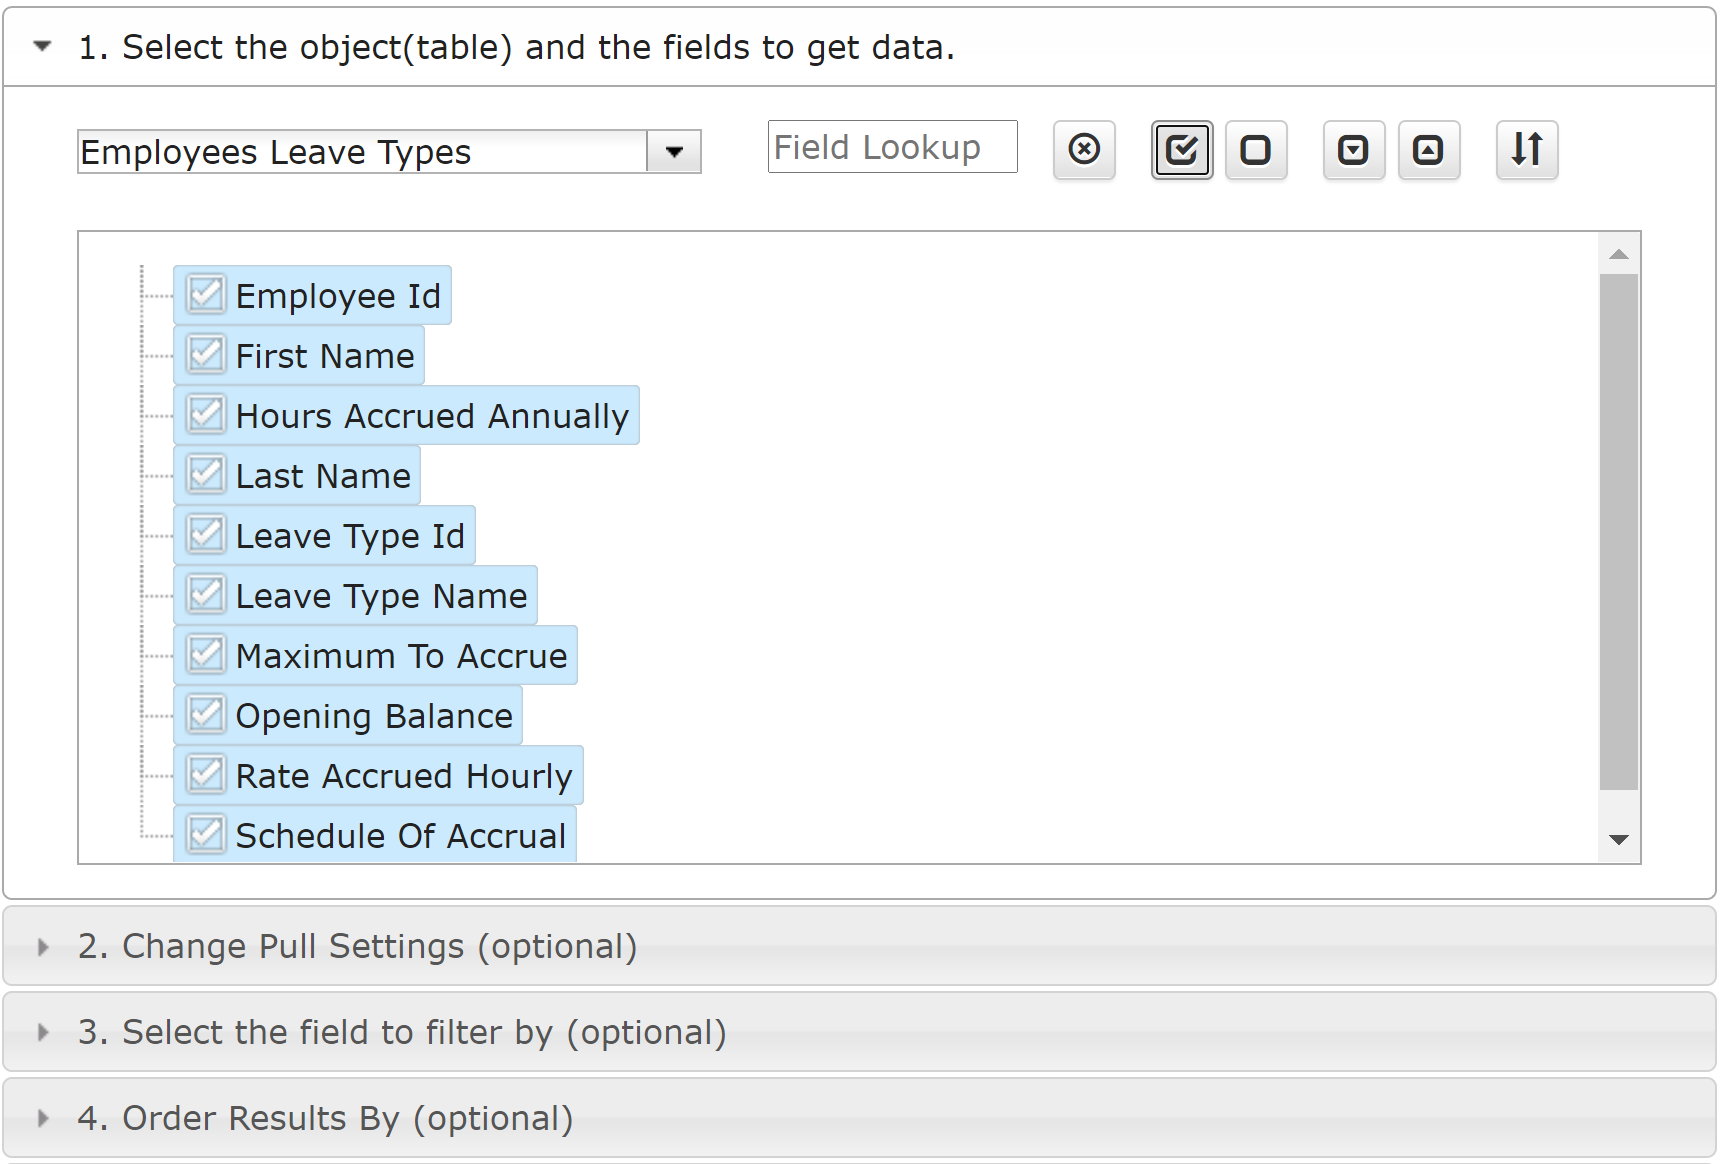The image size is (1722, 1164).
Task: Toggle the Hours Accrued Annually checkbox
Action: [206, 415]
